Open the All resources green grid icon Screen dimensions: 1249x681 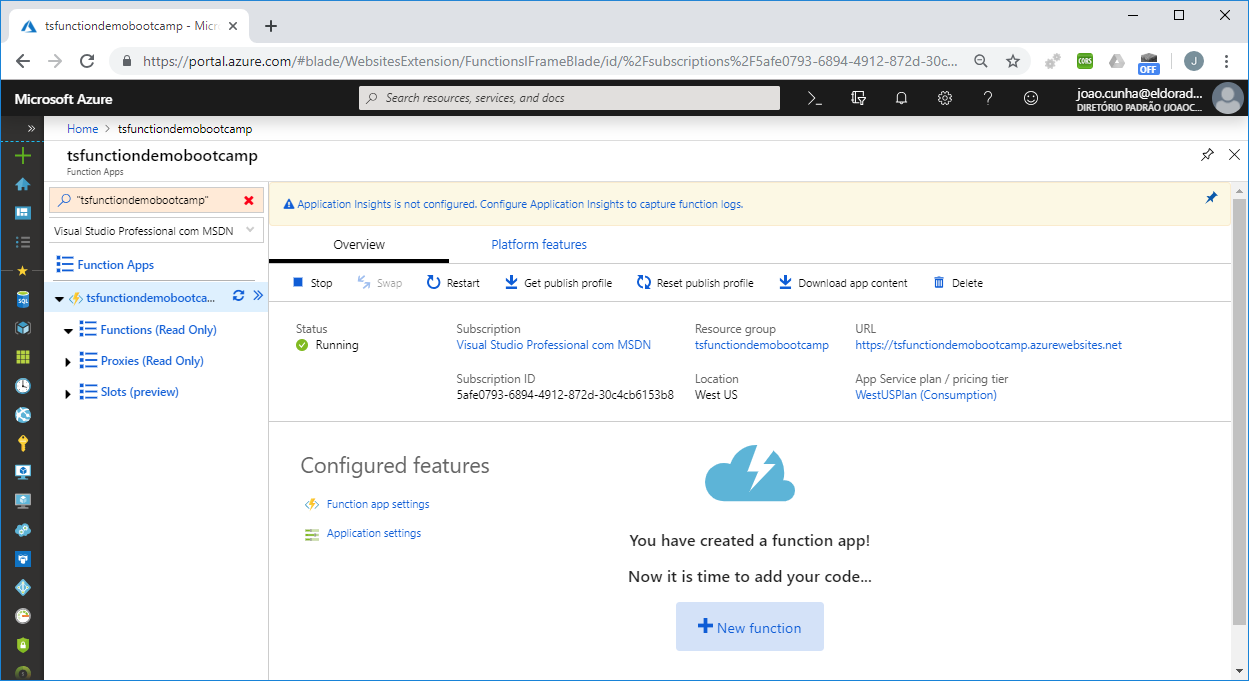tap(22, 357)
